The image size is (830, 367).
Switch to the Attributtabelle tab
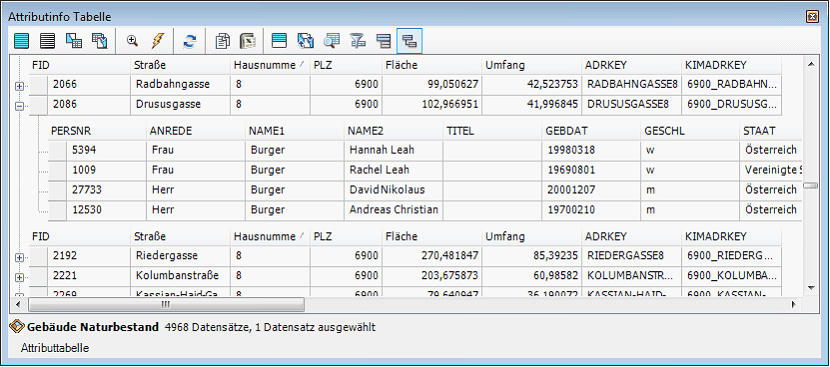point(55,348)
